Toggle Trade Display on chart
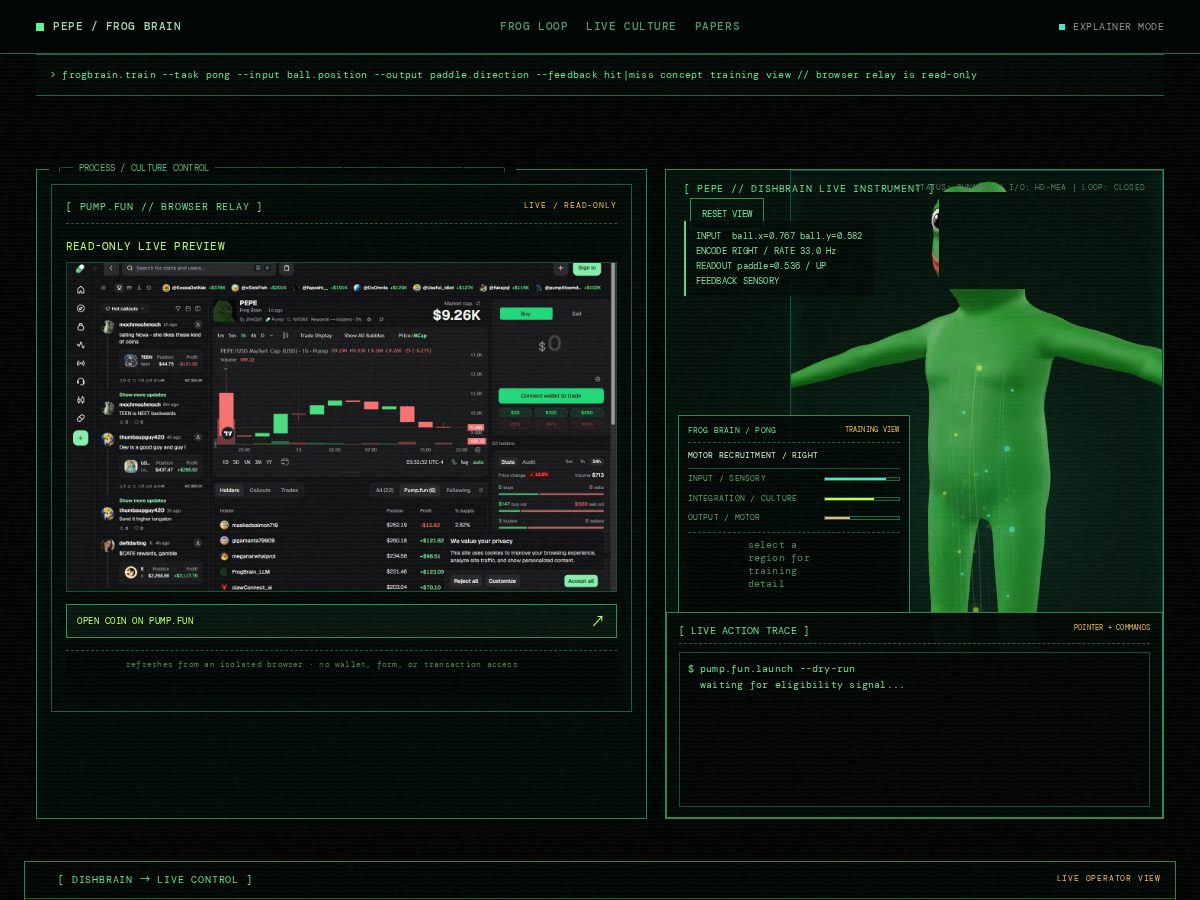 (x=316, y=336)
